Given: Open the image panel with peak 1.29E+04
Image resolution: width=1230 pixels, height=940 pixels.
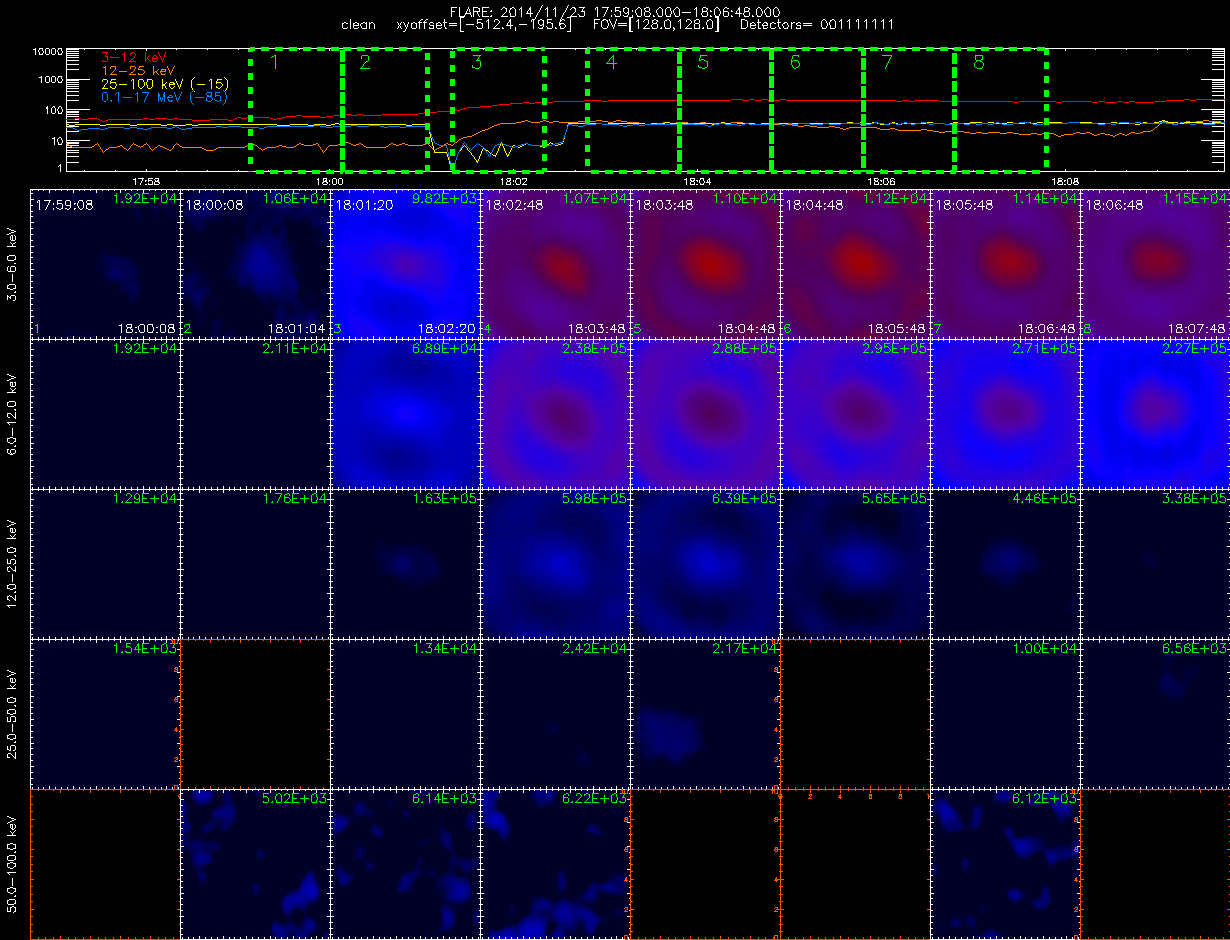Looking at the screenshot, I should point(105,562).
